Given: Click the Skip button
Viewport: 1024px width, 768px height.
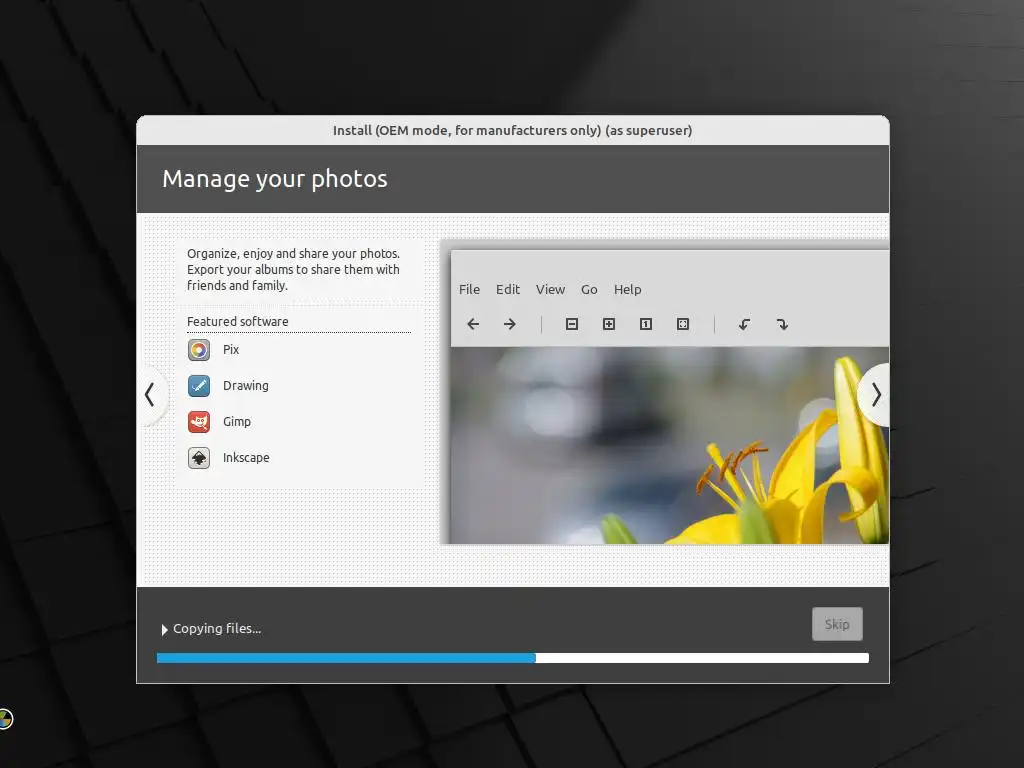Looking at the screenshot, I should click(837, 624).
